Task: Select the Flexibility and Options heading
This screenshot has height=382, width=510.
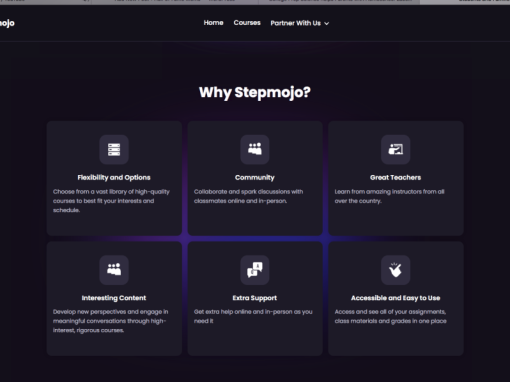Action: (x=114, y=177)
